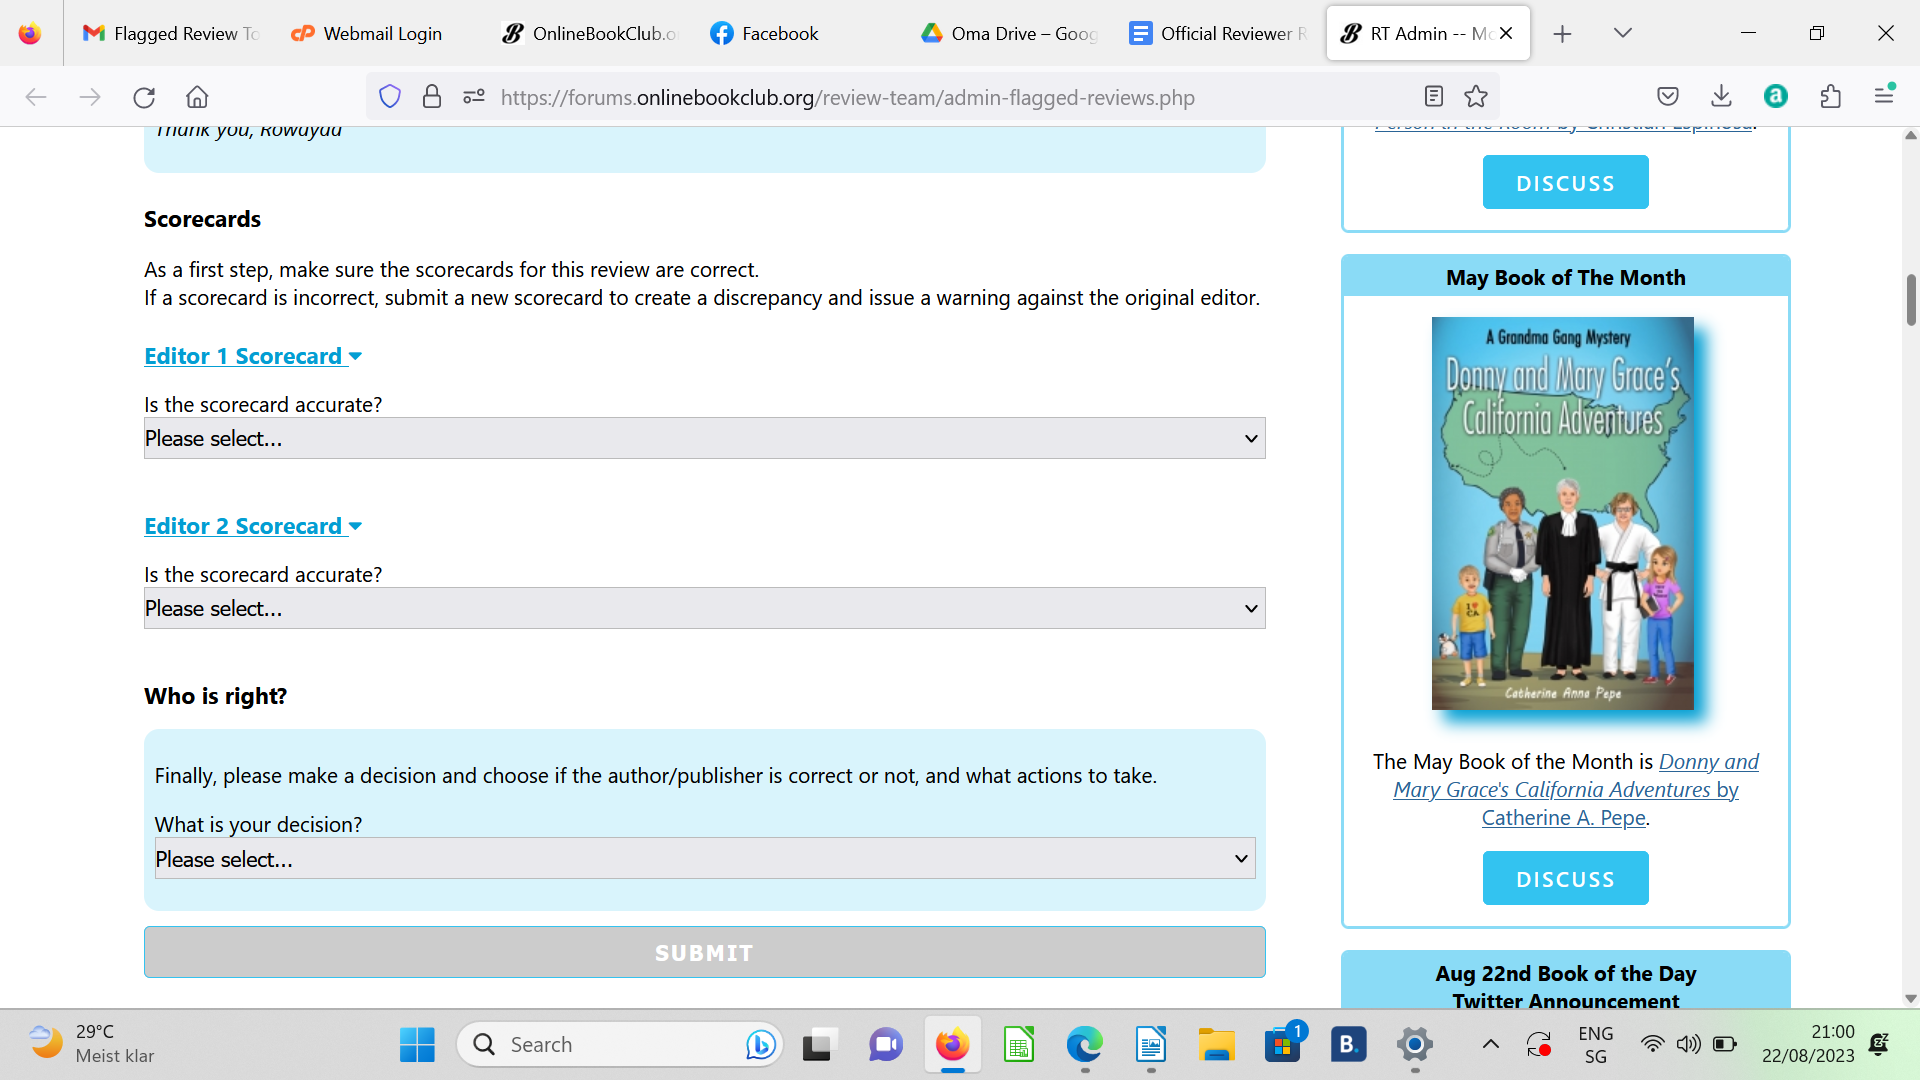Image resolution: width=1920 pixels, height=1080 pixels.
Task: Open the LibreOffice Calc taskbar icon
Action: pyautogui.click(x=1018, y=1044)
